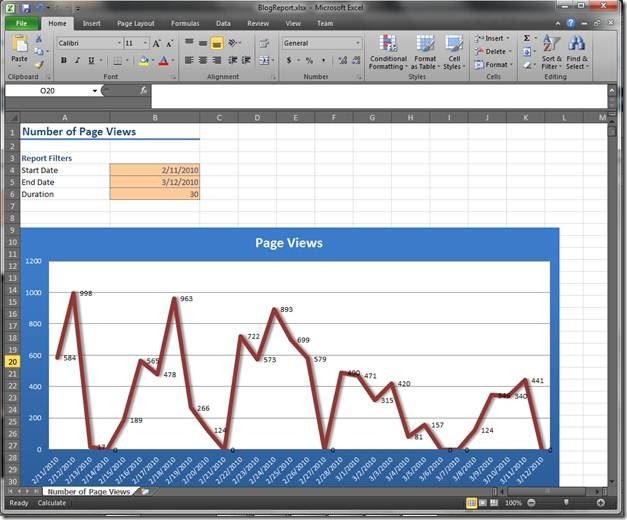Switch to the Formulas tab
Image resolution: width=627 pixels, height=520 pixels.
(185, 24)
